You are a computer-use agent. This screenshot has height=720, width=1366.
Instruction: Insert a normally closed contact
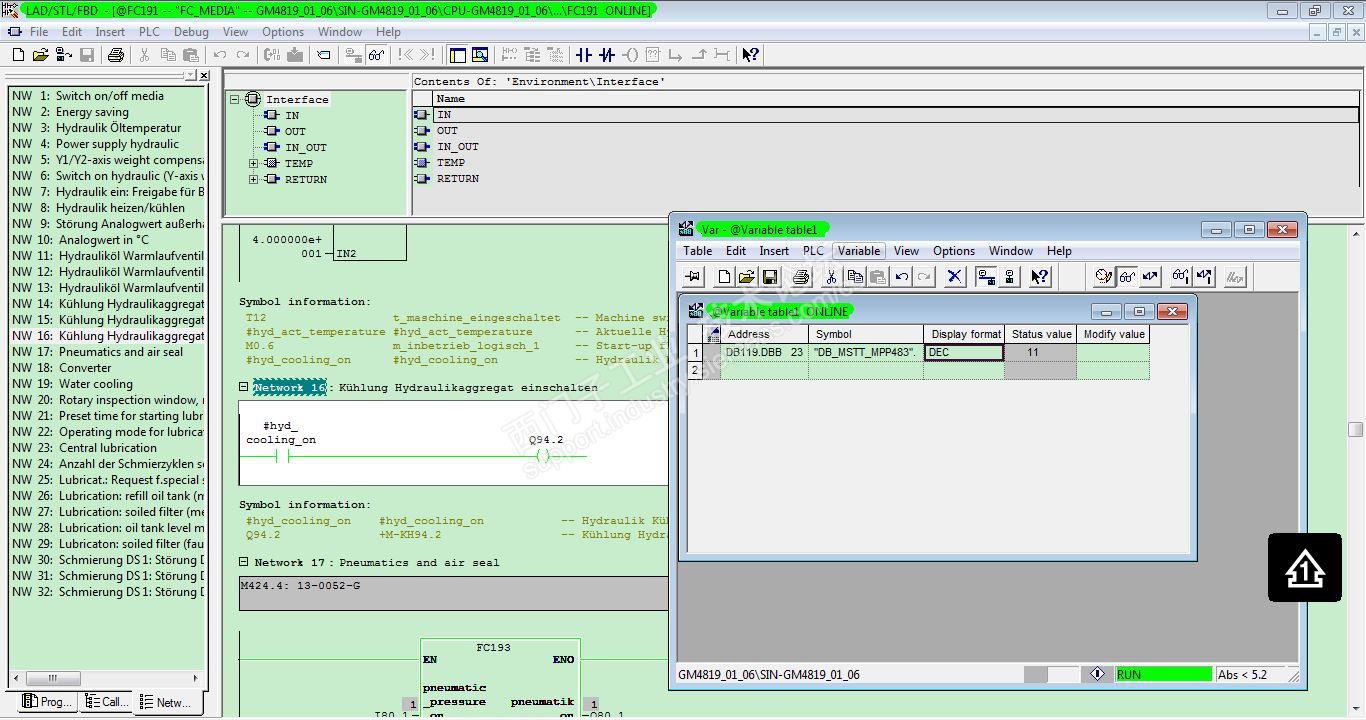[x=607, y=55]
